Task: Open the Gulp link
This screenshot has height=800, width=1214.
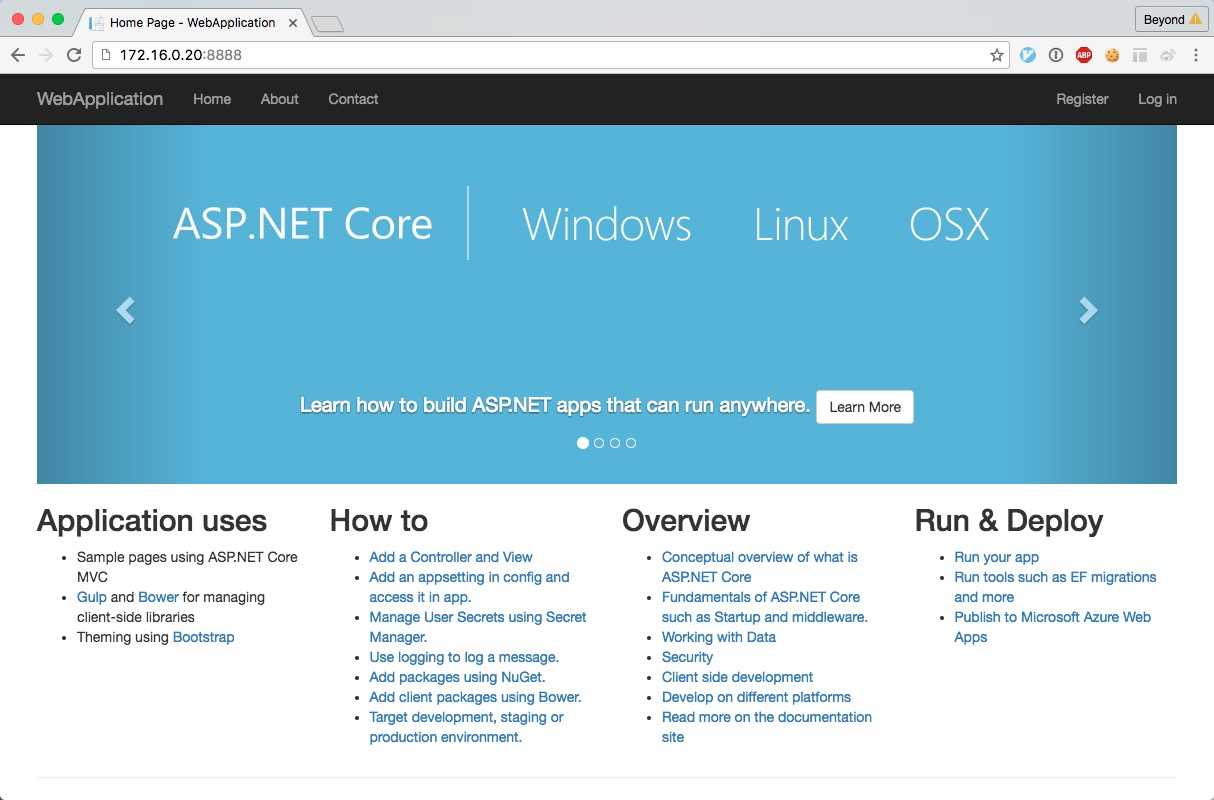Action: click(91, 597)
